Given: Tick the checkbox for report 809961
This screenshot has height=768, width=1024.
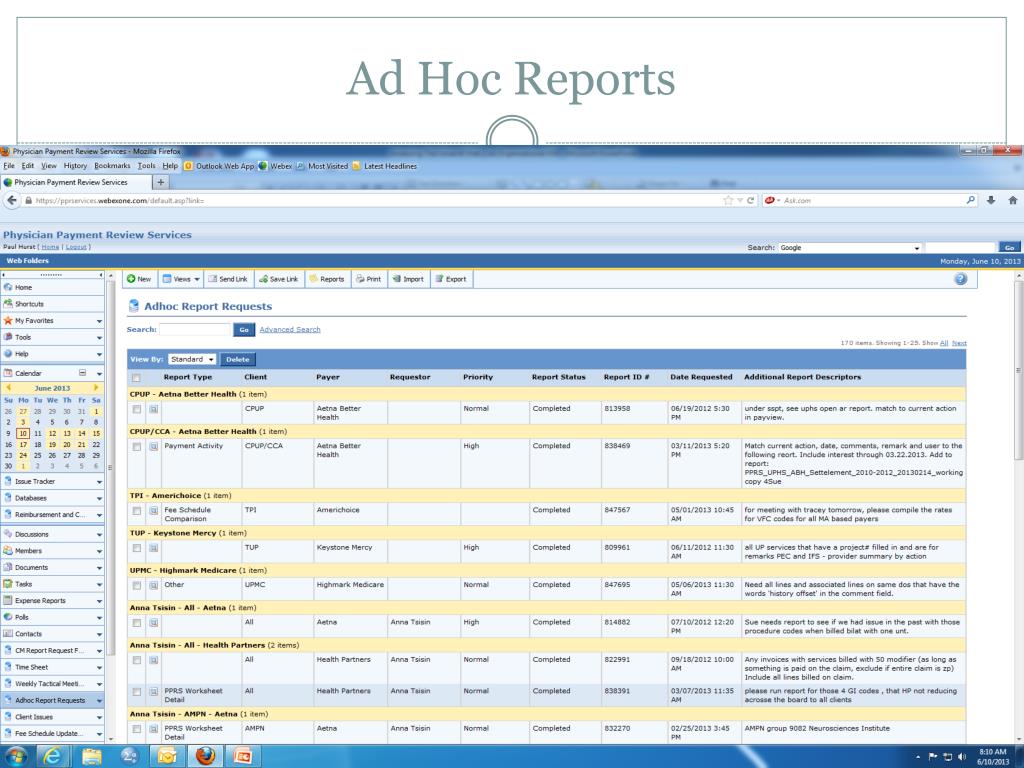Looking at the screenshot, I should tap(136, 548).
